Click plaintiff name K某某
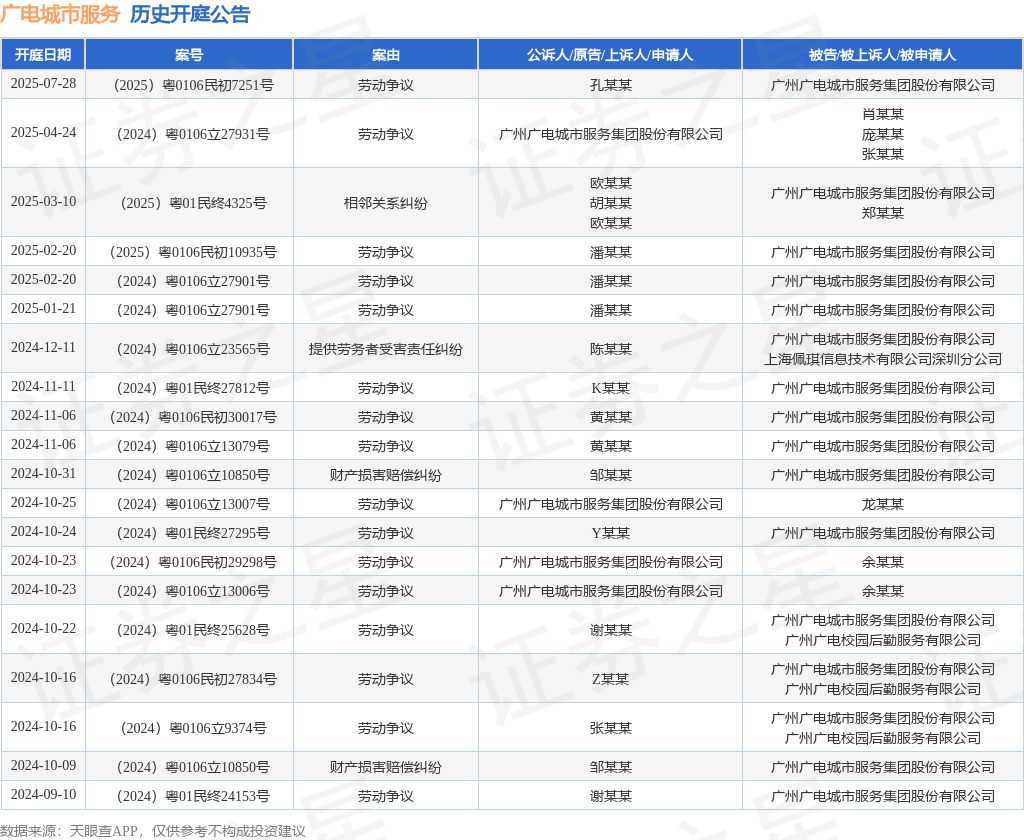This screenshot has height=840, width=1024. tap(610, 388)
